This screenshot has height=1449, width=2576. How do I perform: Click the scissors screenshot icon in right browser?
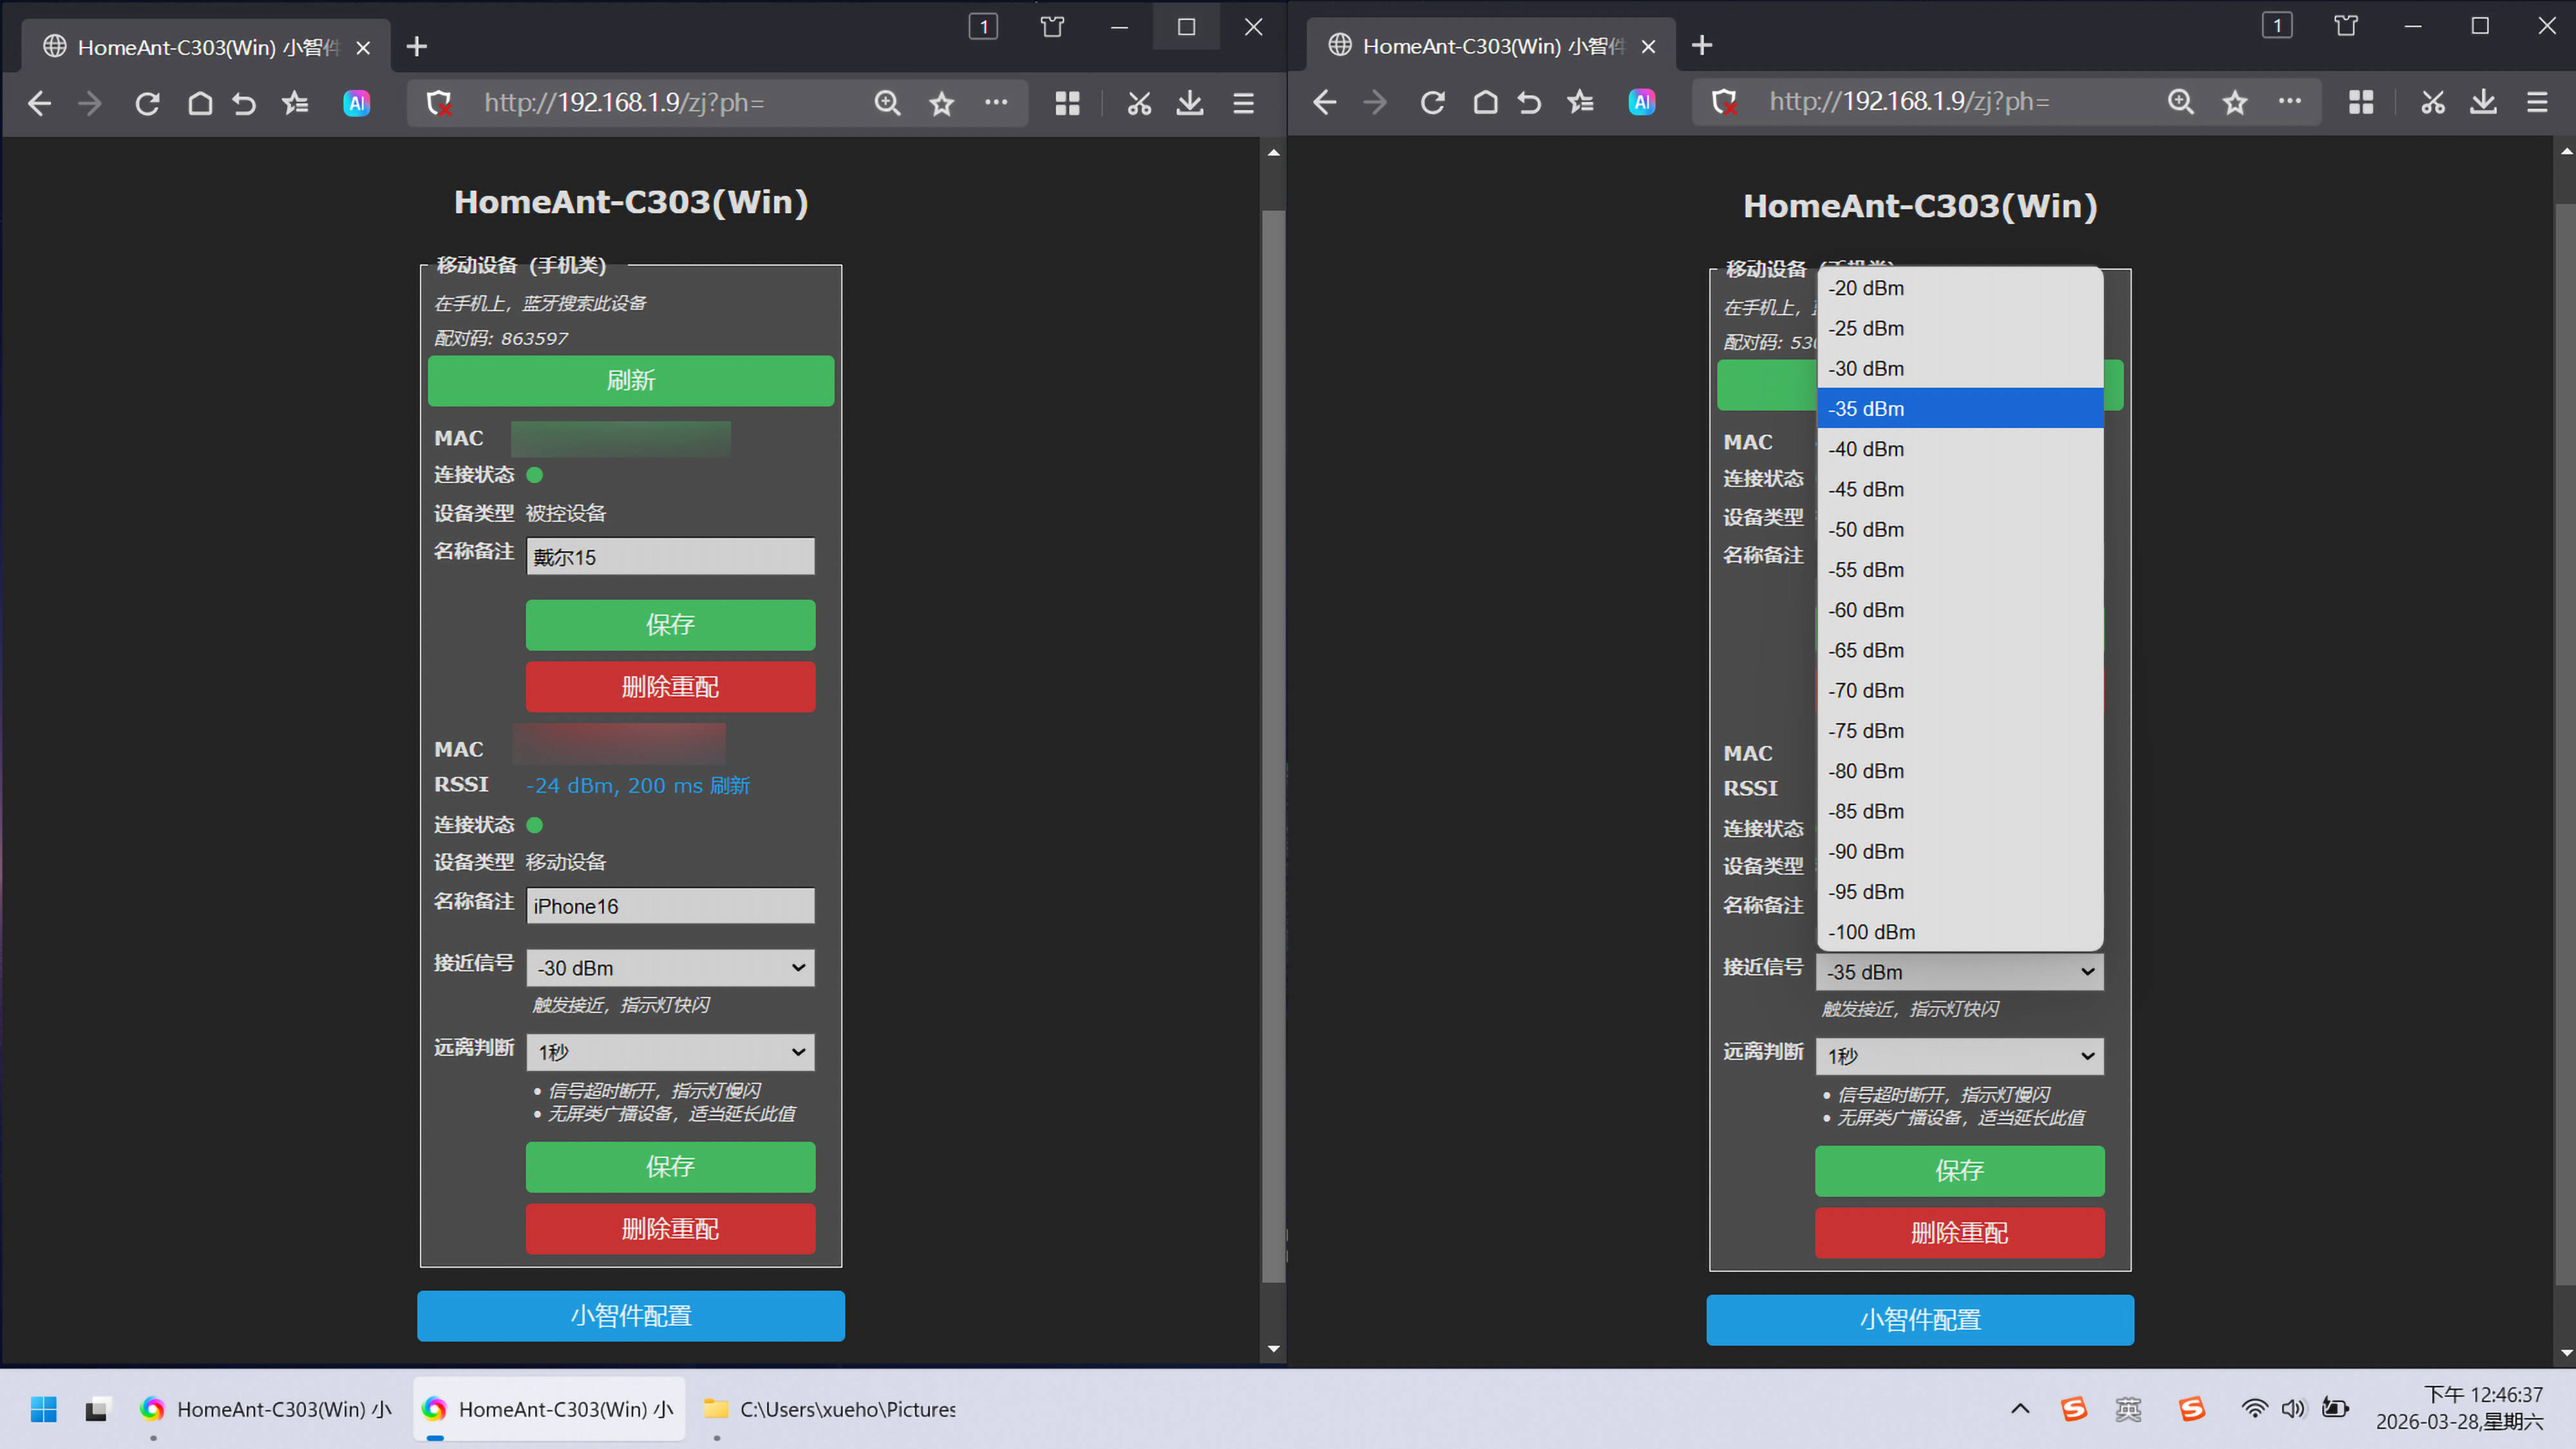[x=2432, y=102]
